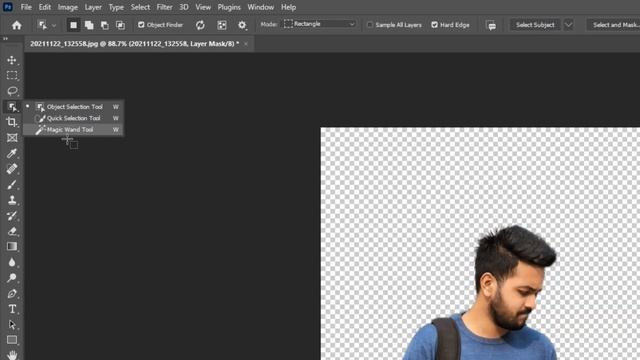Select the Dodge tool
The width and height of the screenshot is (640, 360).
click(12, 278)
